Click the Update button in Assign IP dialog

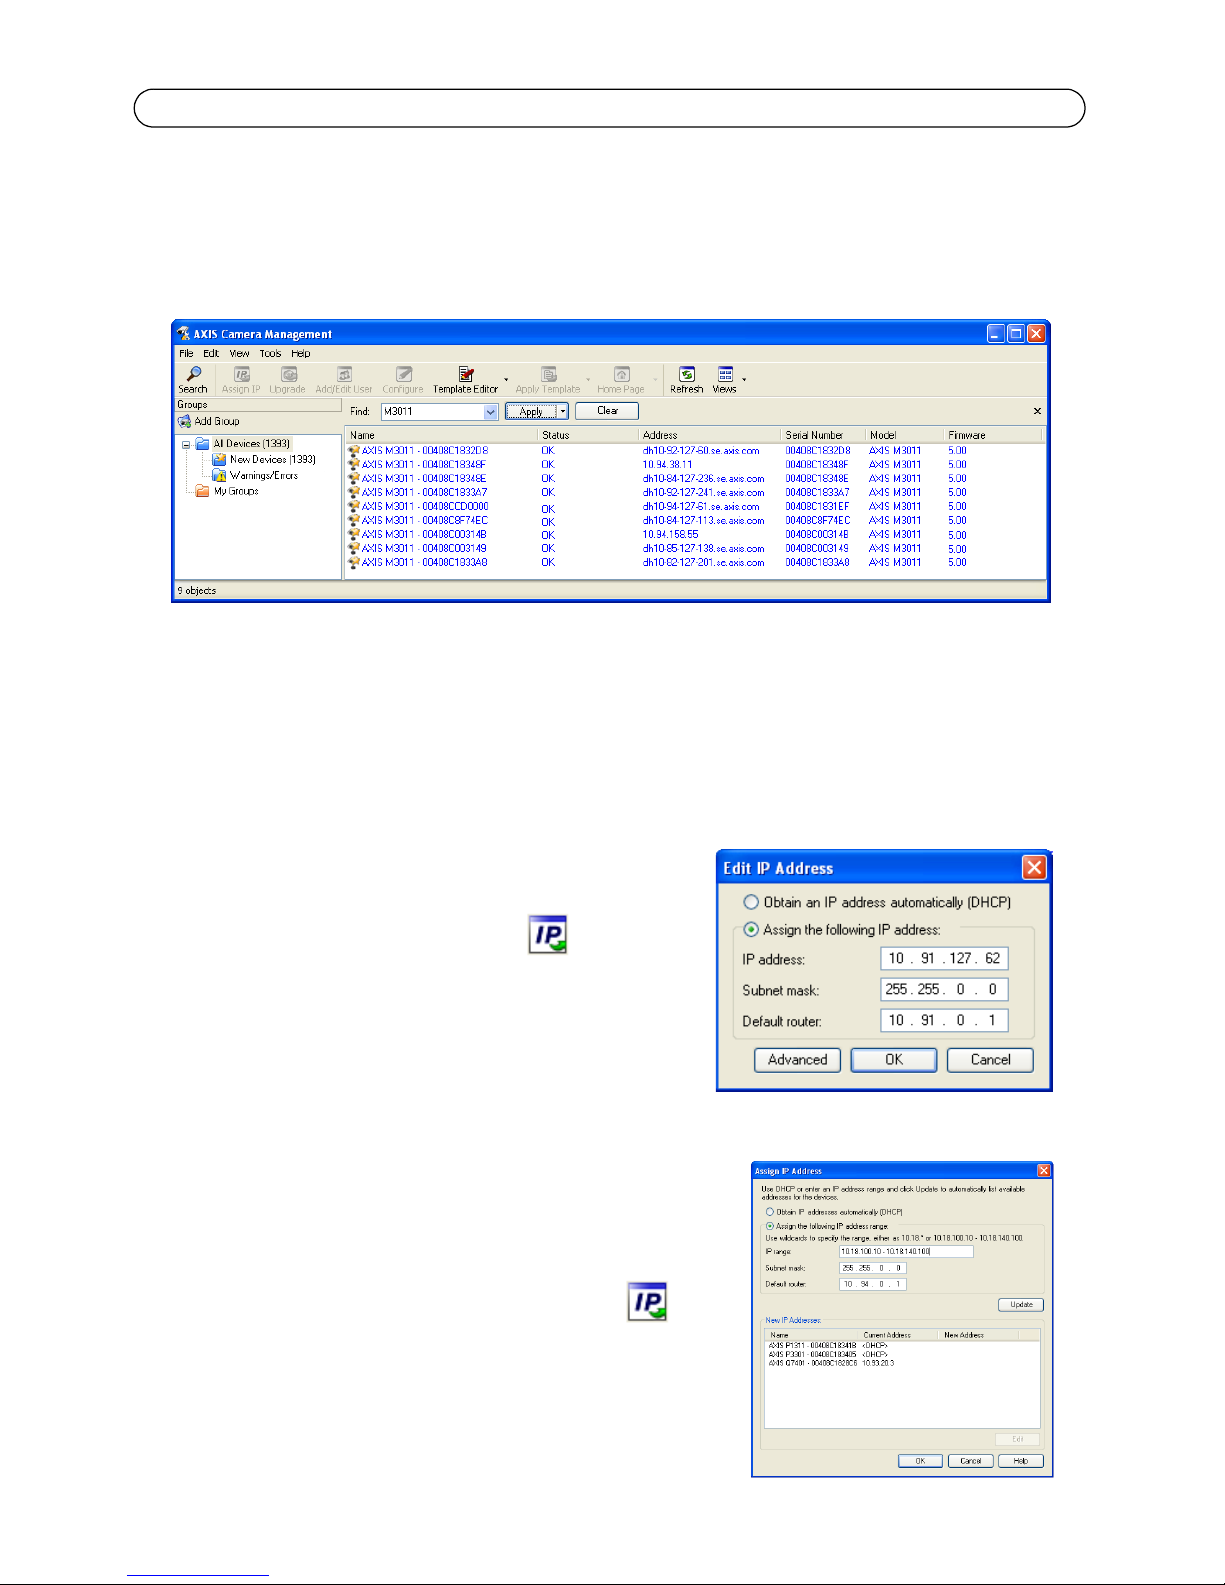tap(1021, 1305)
